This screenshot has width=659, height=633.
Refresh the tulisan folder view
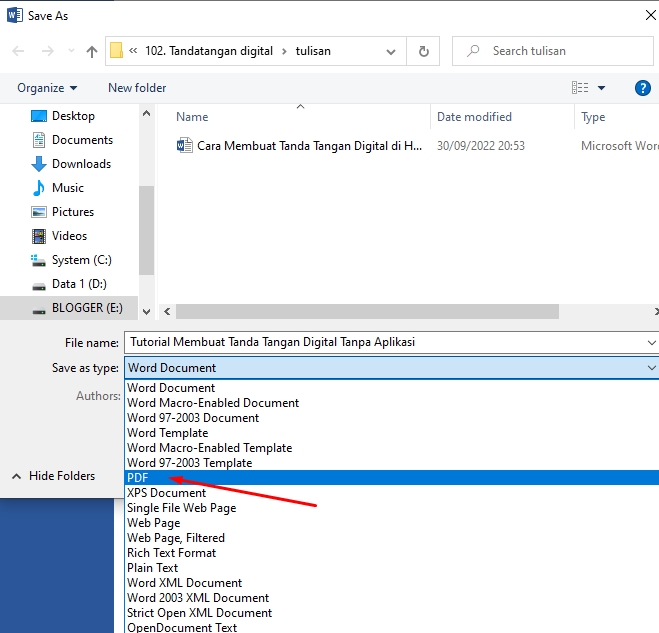(x=423, y=51)
